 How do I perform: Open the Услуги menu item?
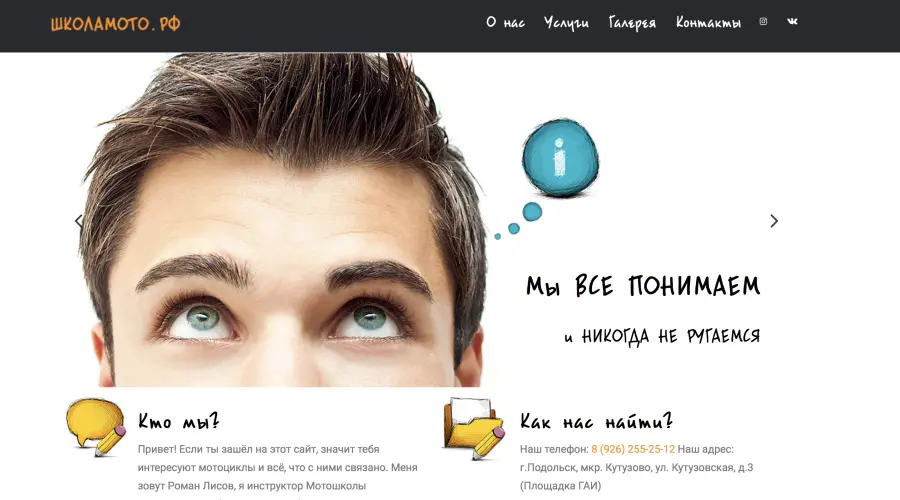(x=566, y=23)
